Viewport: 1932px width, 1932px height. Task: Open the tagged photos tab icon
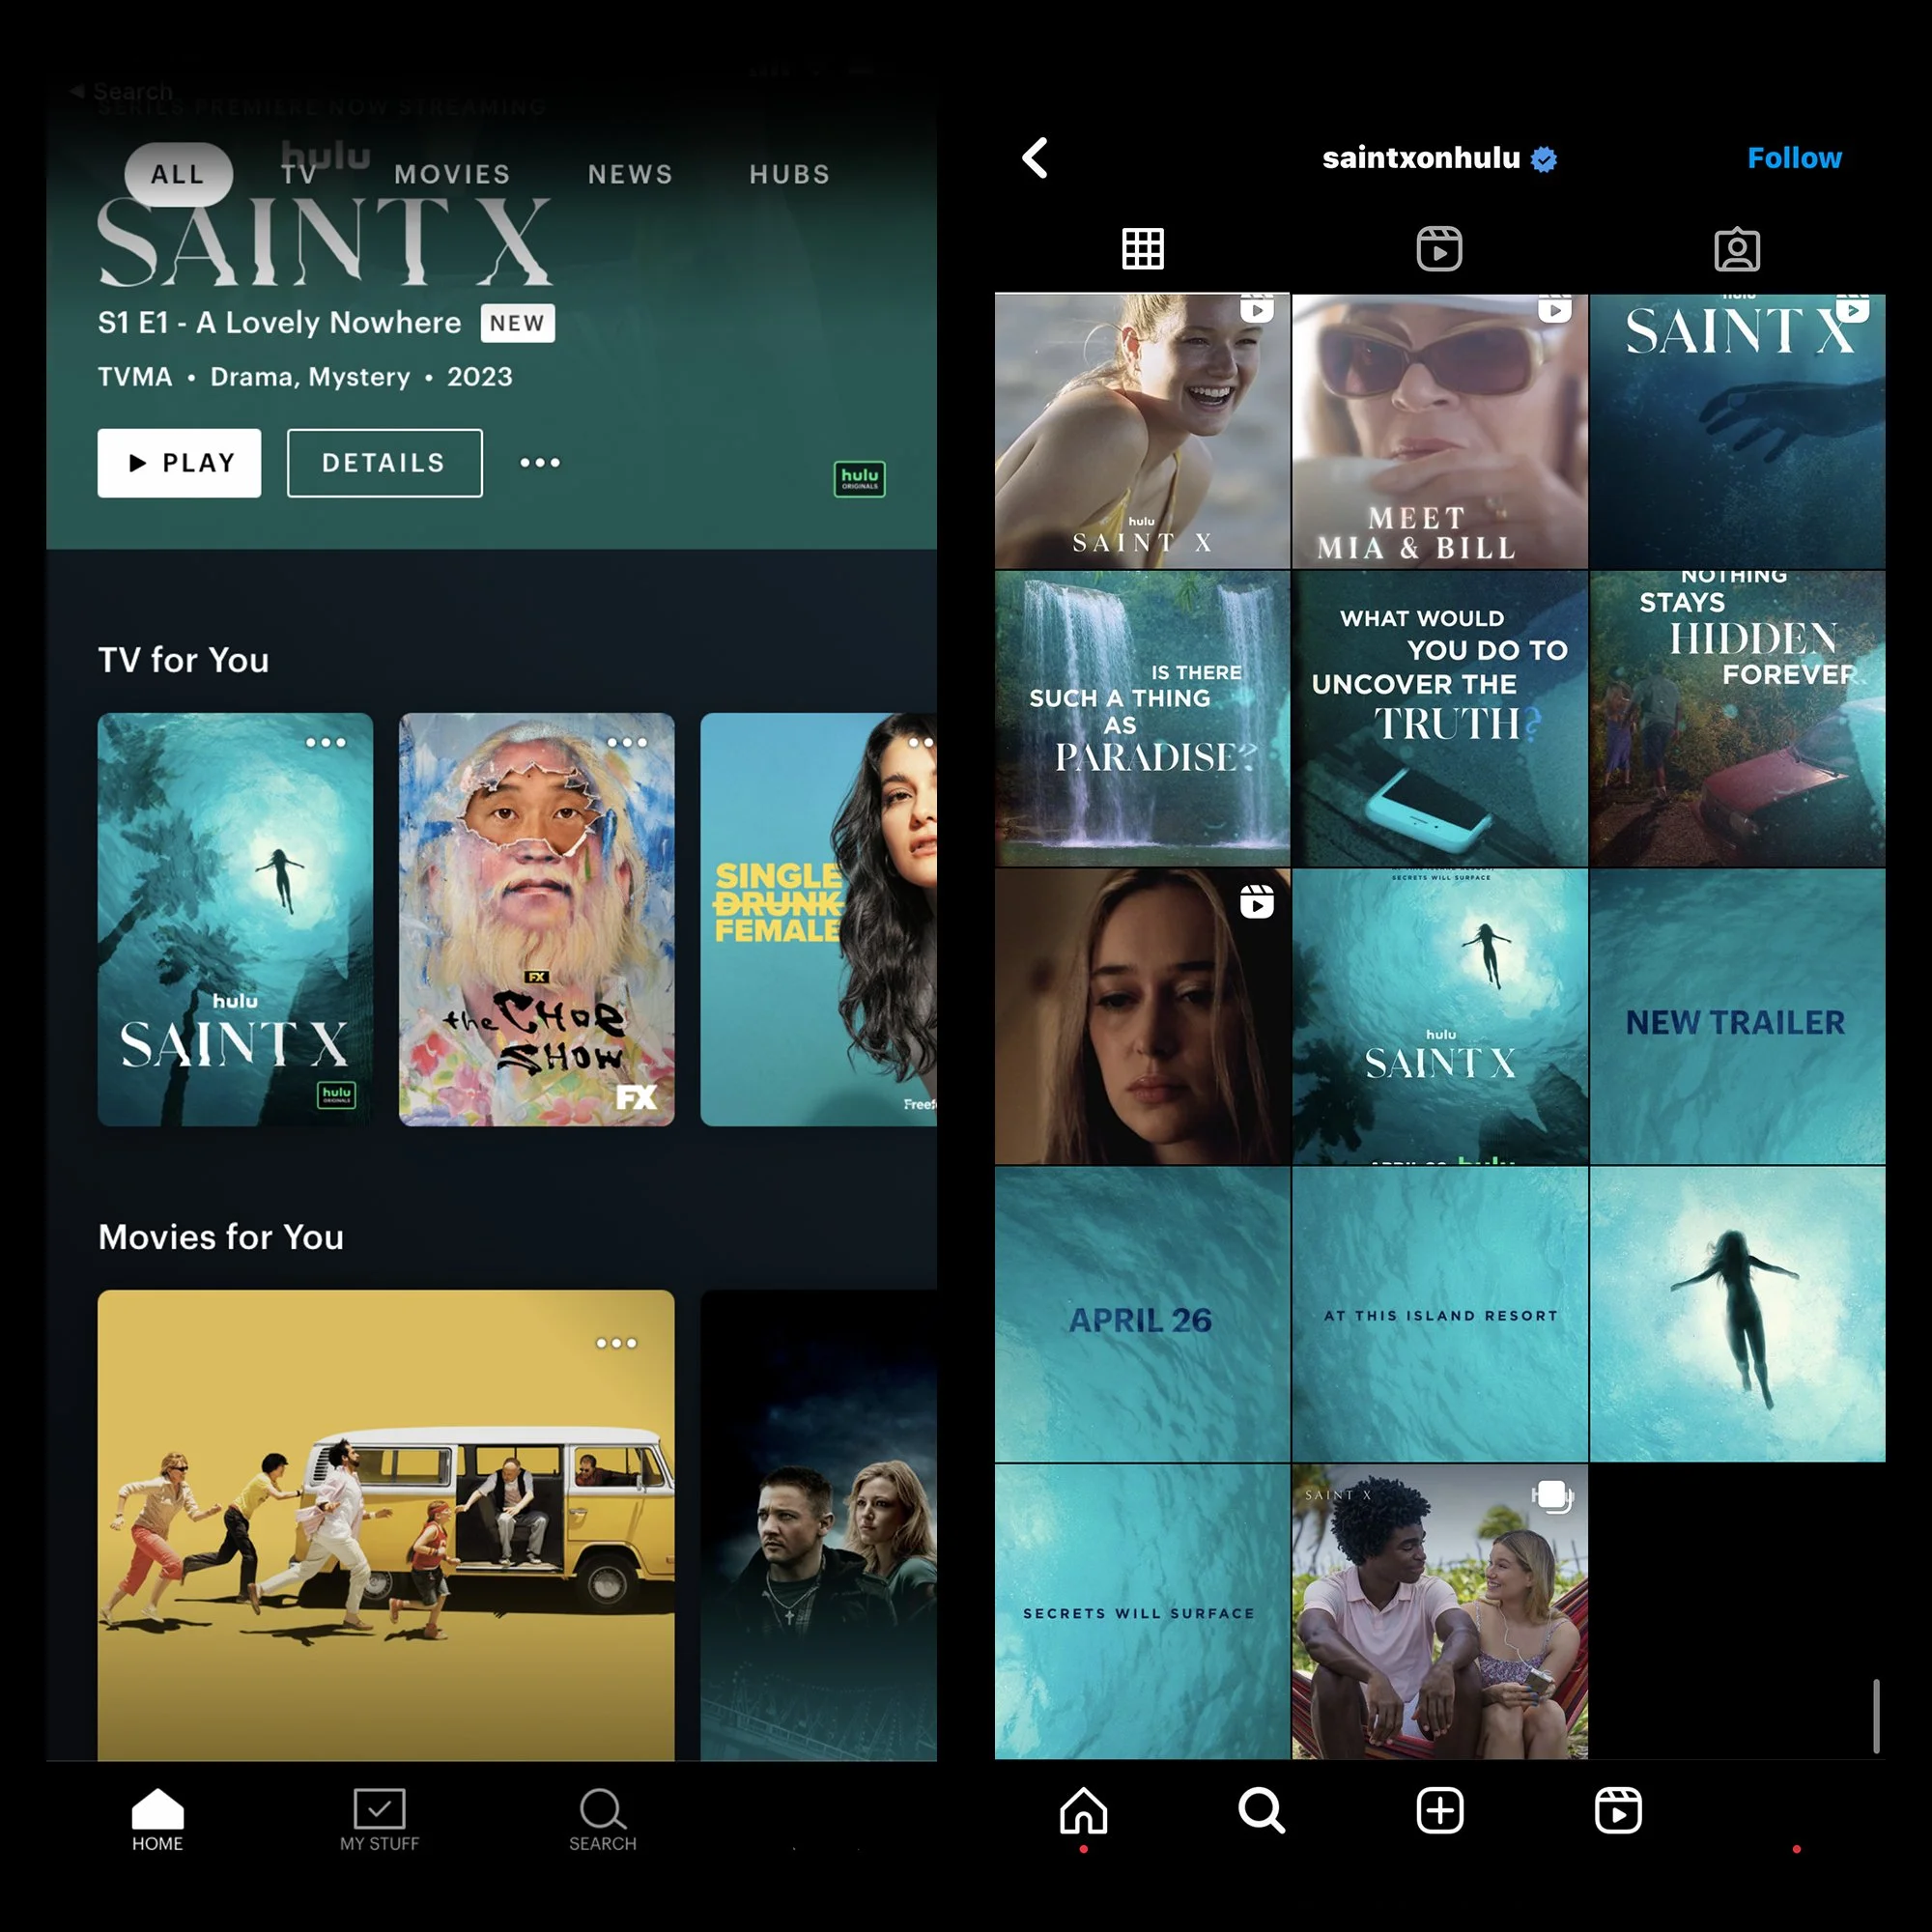1737,248
